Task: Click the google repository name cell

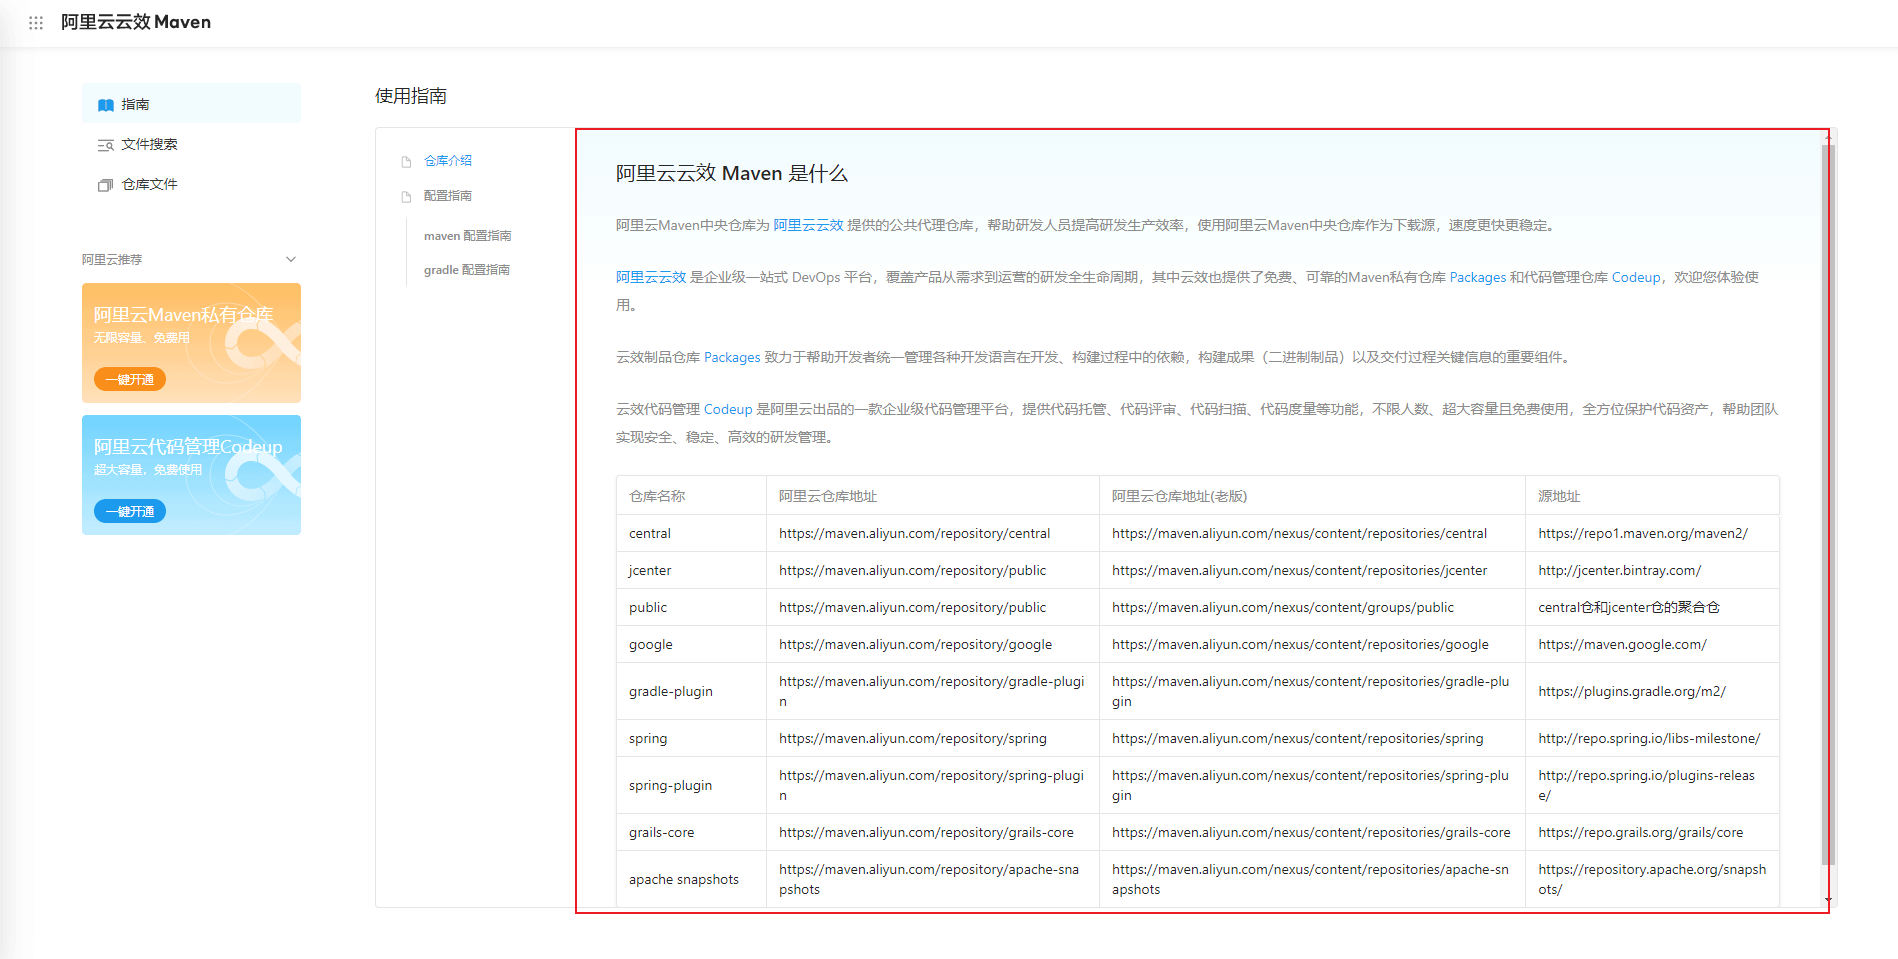Action: [x=691, y=644]
